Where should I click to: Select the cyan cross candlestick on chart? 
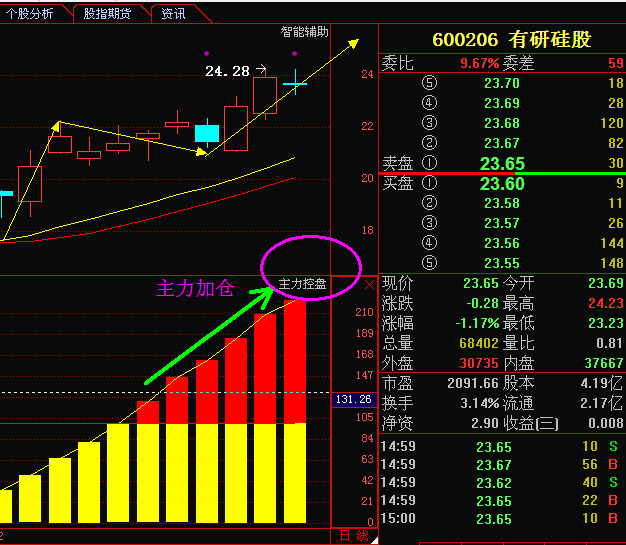[x=295, y=84]
